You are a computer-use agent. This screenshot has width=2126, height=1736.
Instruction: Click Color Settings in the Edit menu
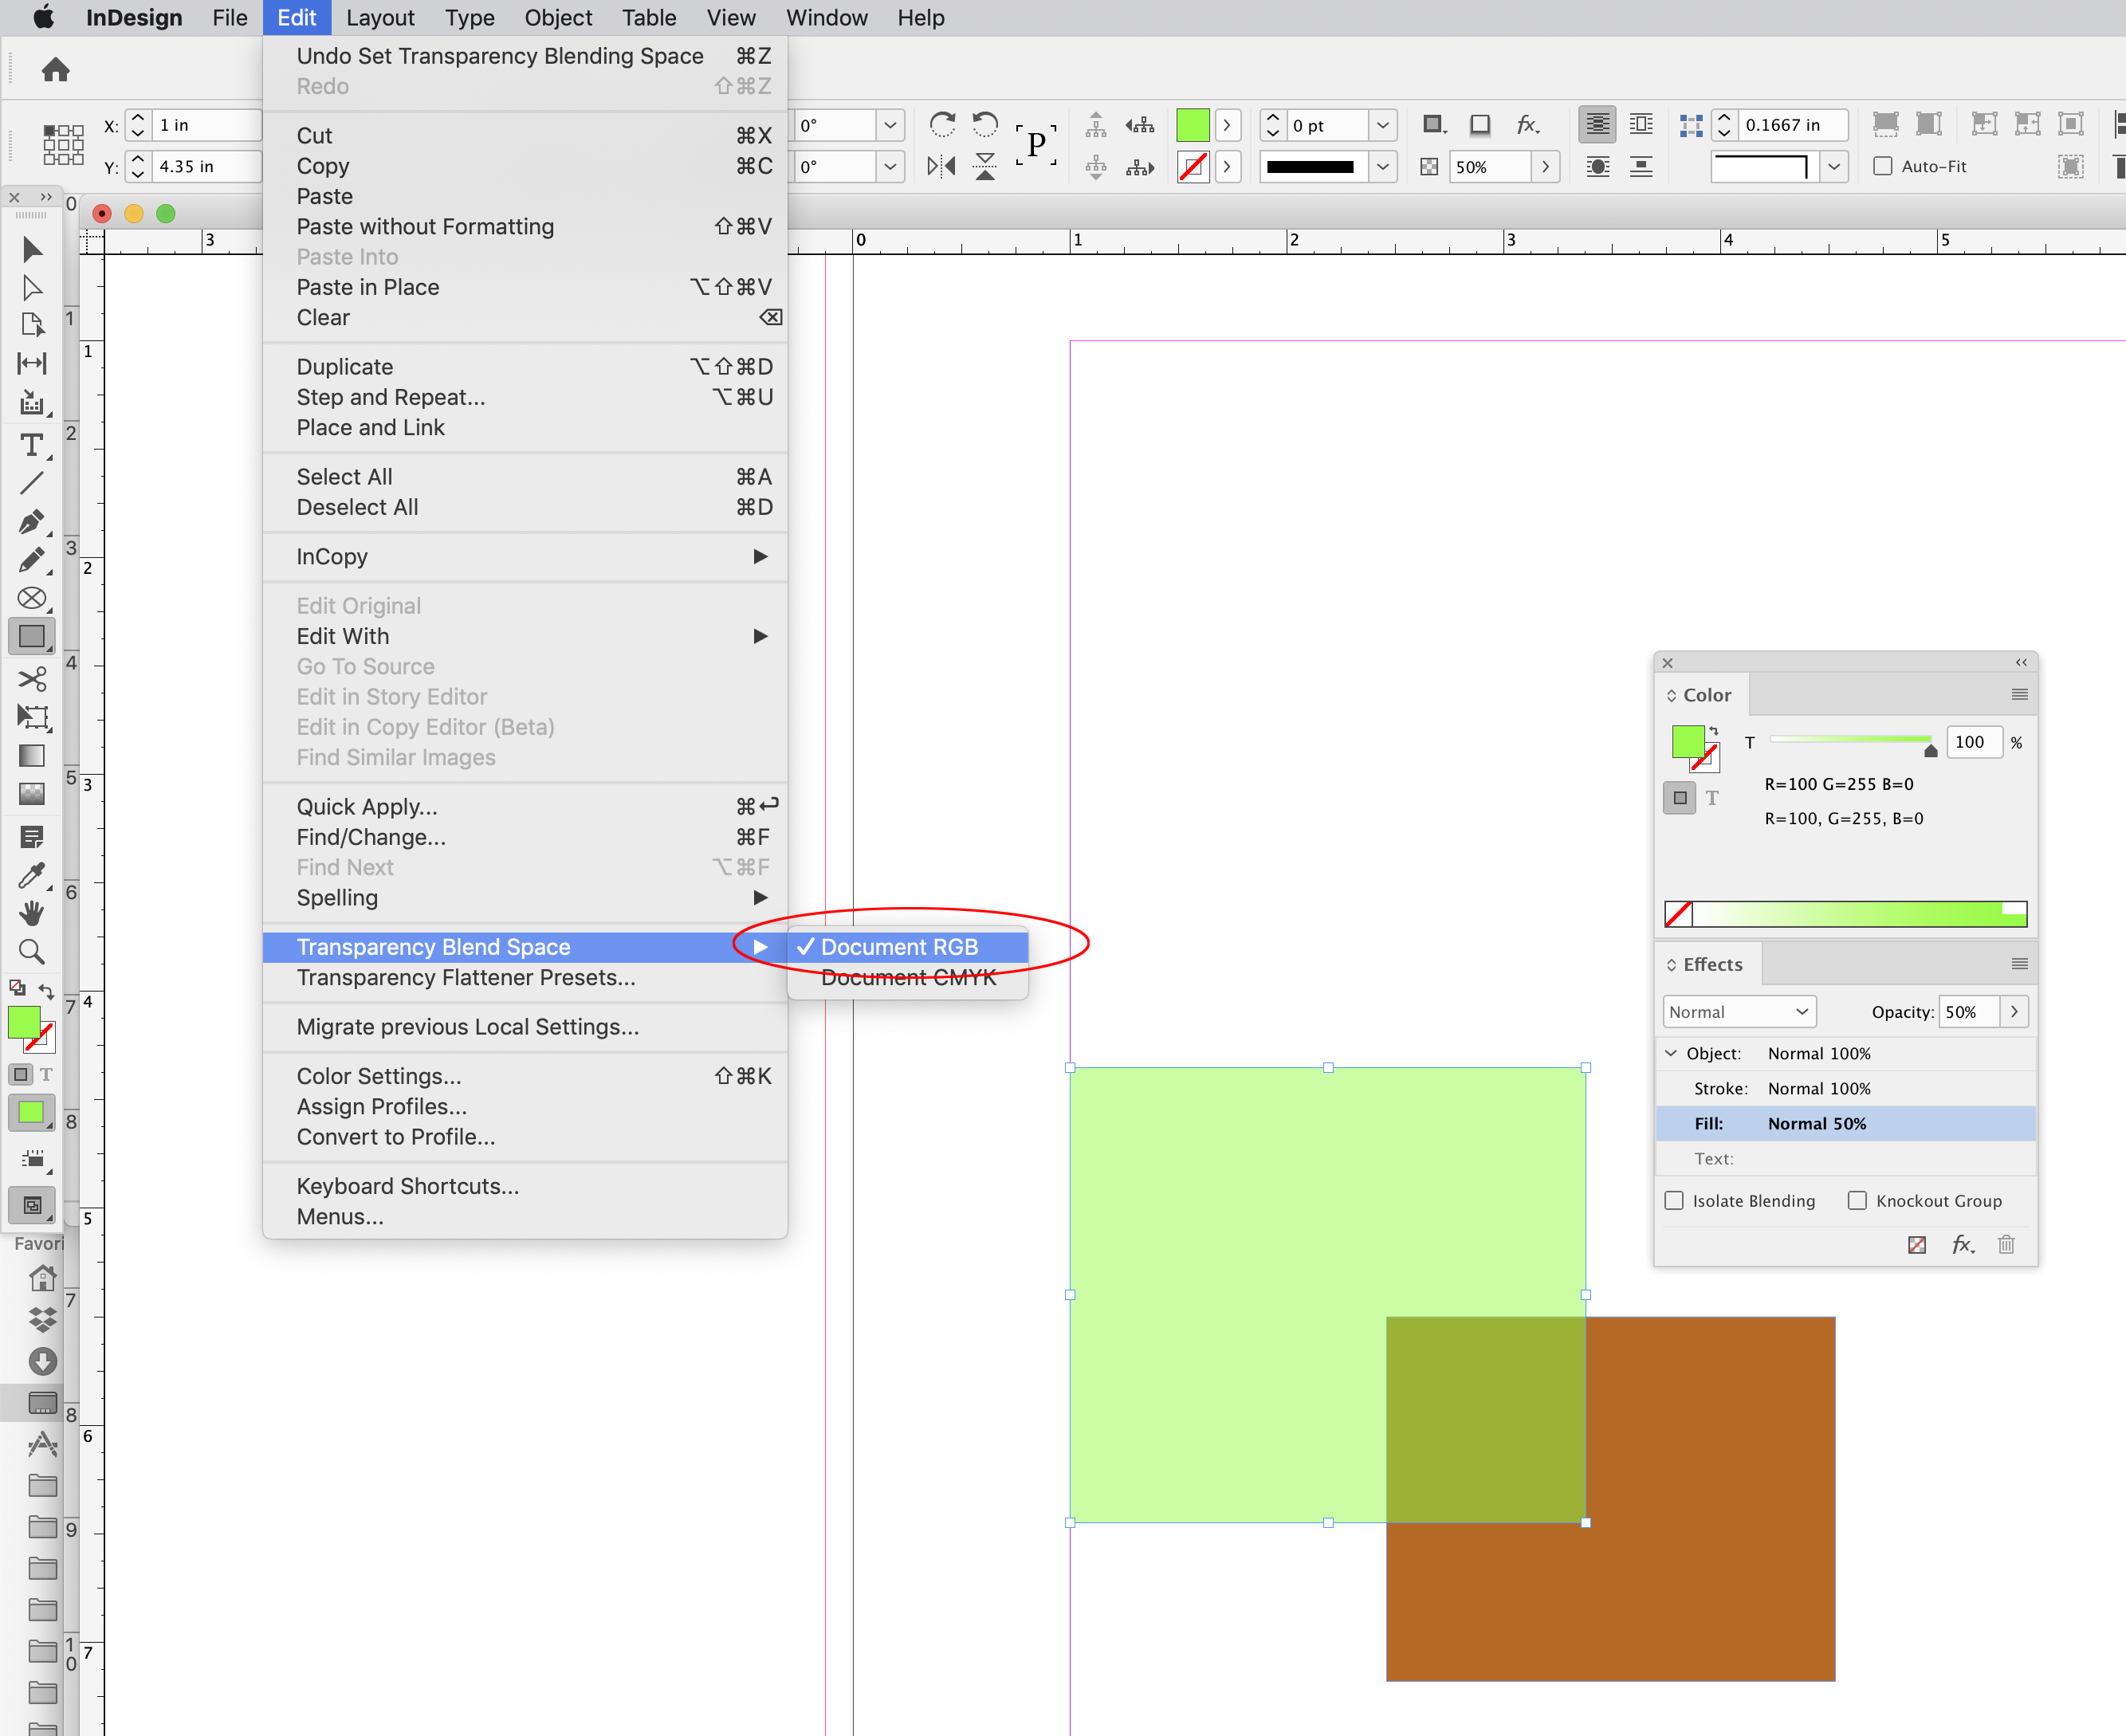(378, 1076)
